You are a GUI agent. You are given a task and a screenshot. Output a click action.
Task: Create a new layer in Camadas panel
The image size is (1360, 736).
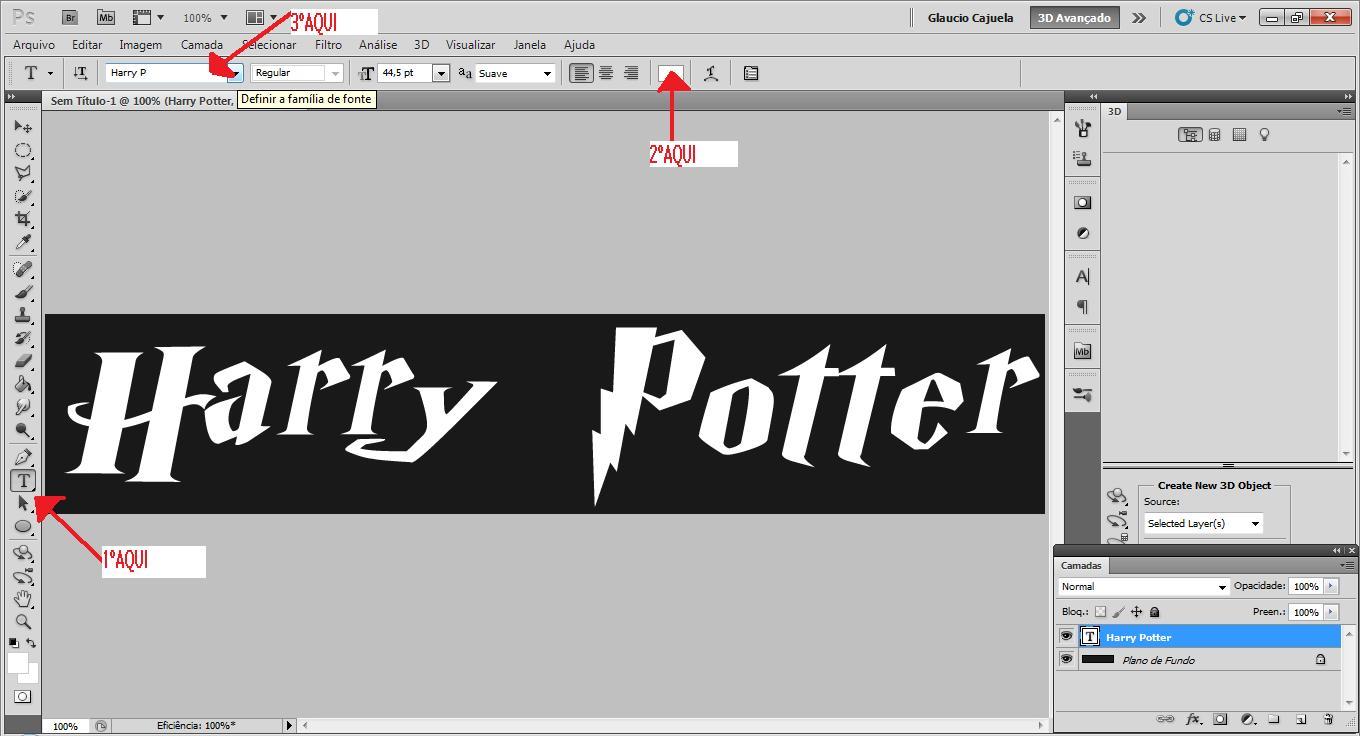tap(1301, 719)
